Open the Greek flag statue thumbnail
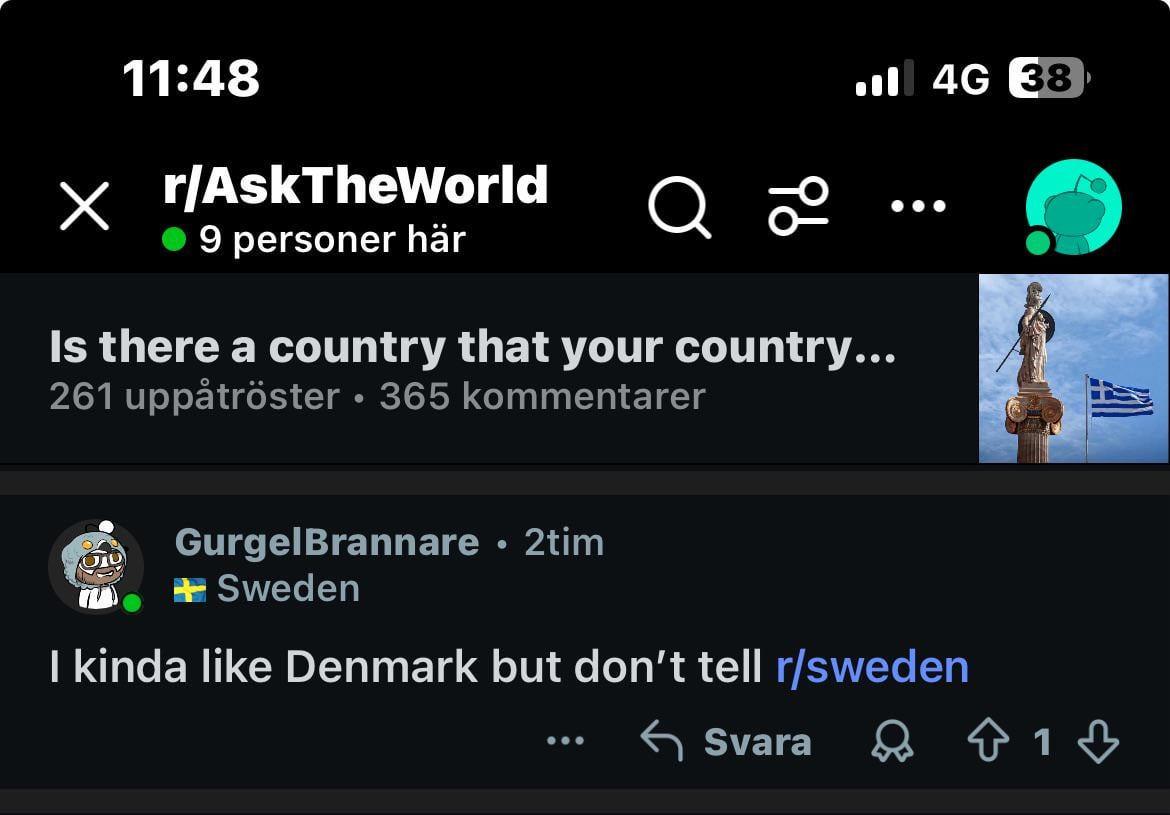1170x815 pixels. pos(1073,368)
